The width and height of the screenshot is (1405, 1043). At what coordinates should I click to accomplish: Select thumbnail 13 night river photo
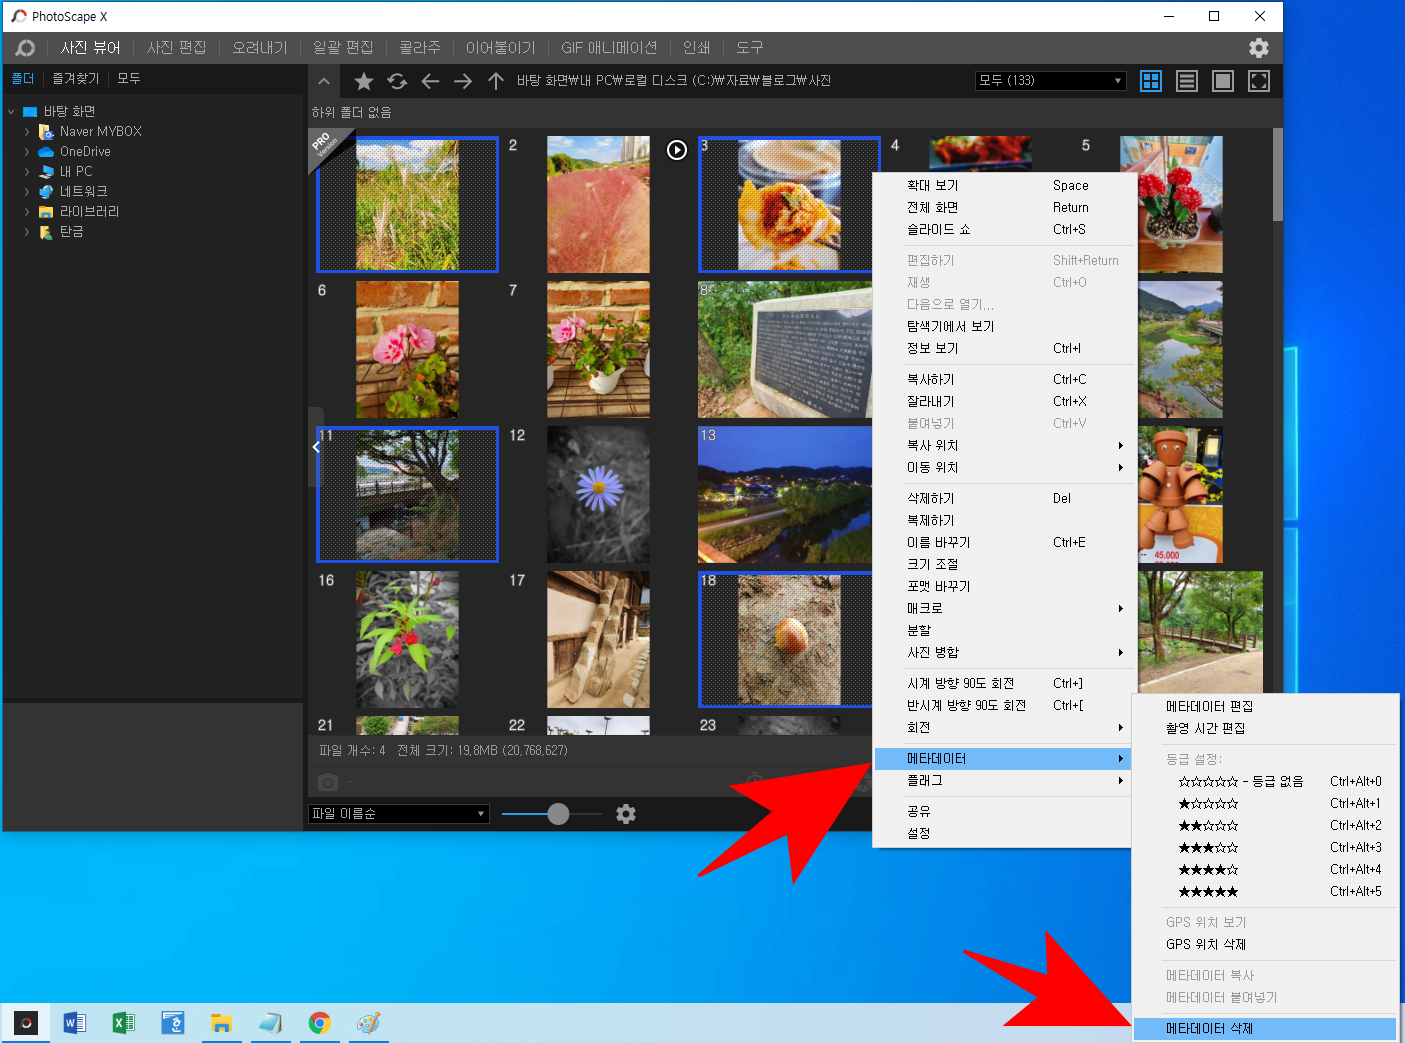coord(785,494)
